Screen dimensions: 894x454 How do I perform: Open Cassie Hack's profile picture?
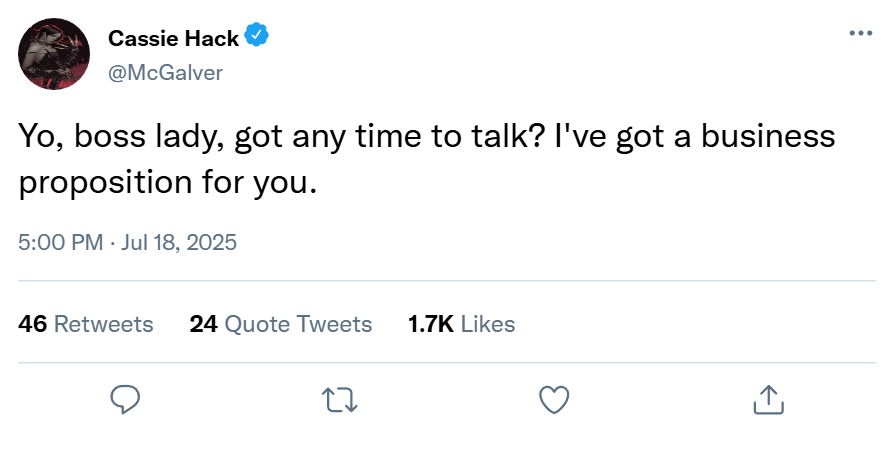[55, 54]
